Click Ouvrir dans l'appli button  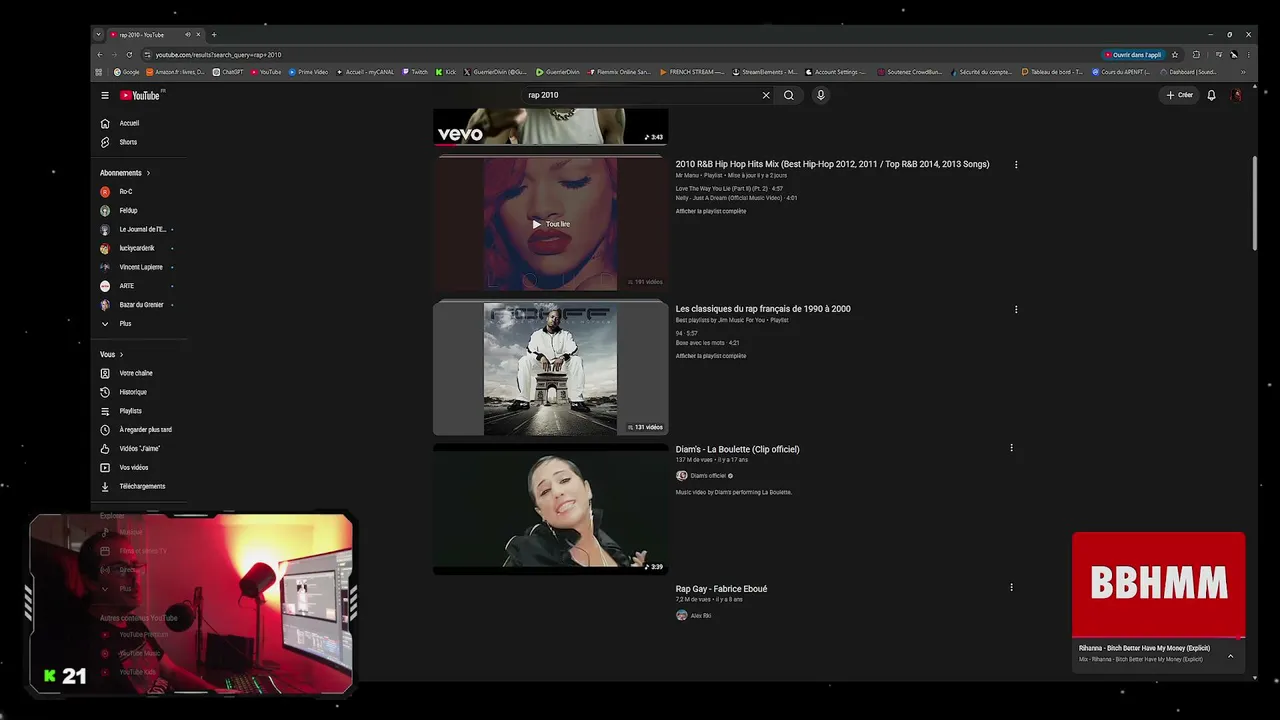[1133, 55]
